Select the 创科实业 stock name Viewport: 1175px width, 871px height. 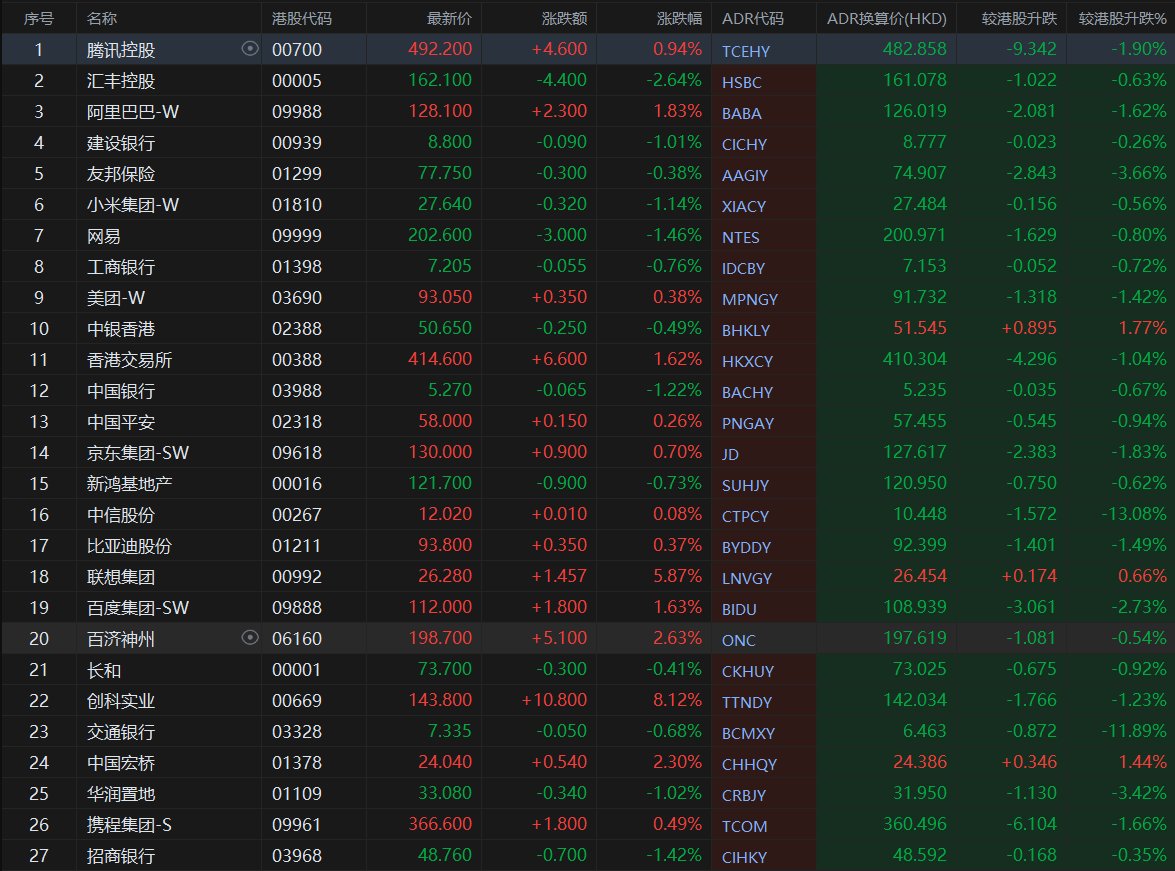click(x=121, y=700)
